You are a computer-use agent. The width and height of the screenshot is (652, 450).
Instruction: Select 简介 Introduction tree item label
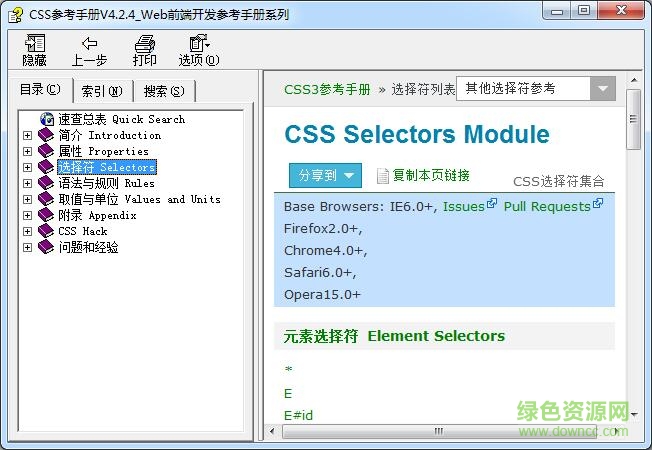(x=110, y=135)
